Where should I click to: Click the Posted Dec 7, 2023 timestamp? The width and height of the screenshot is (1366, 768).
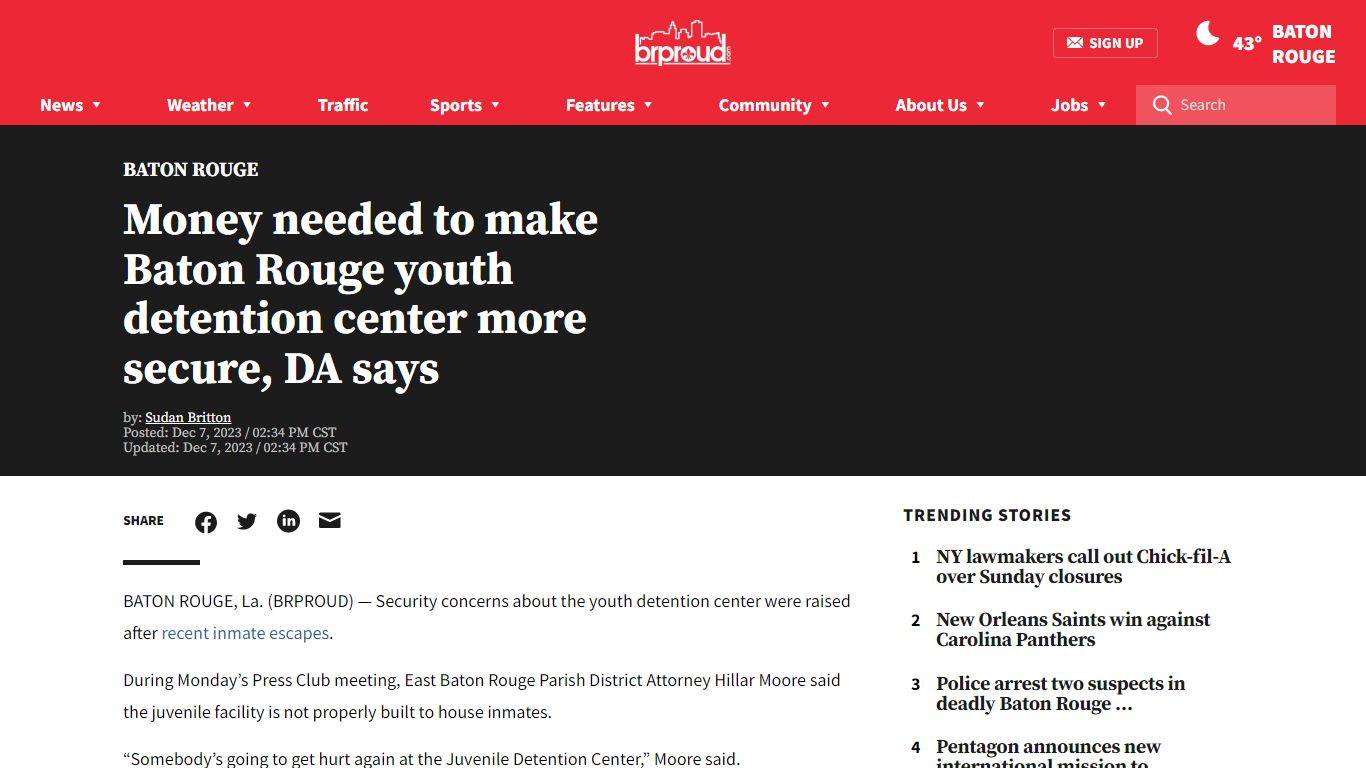[230, 433]
